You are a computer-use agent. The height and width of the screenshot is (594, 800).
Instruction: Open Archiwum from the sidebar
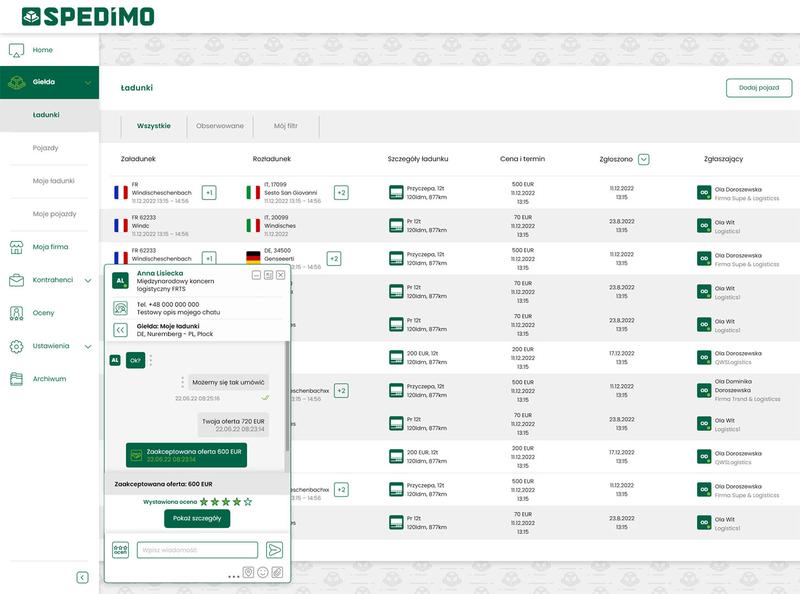(49, 379)
